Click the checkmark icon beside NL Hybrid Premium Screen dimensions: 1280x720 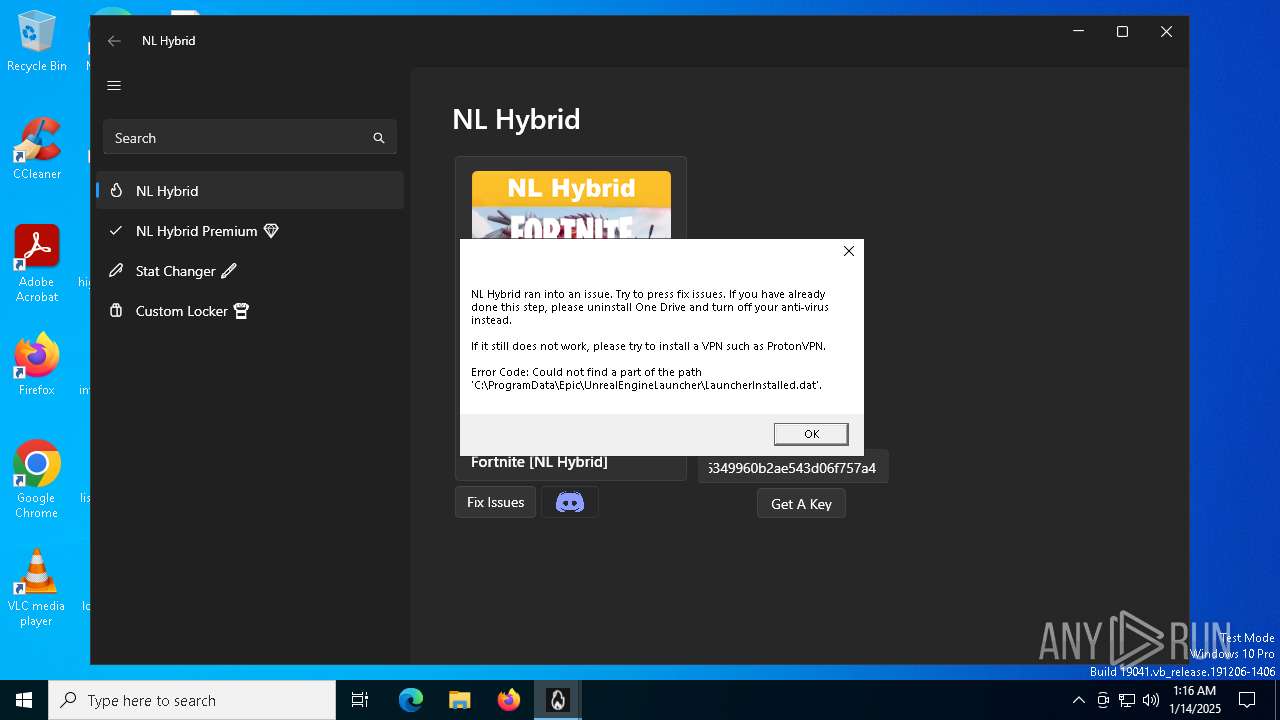tap(116, 231)
